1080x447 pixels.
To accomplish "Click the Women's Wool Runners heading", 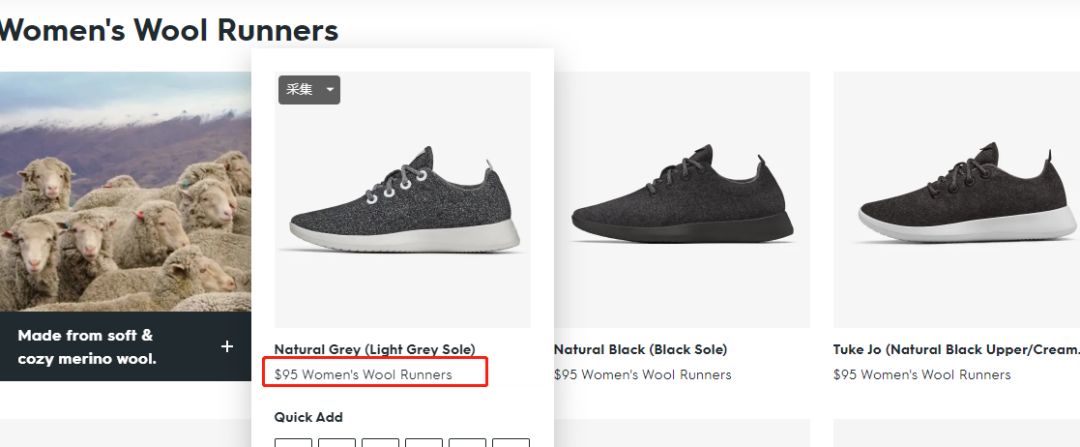I will pyautogui.click(x=169, y=30).
